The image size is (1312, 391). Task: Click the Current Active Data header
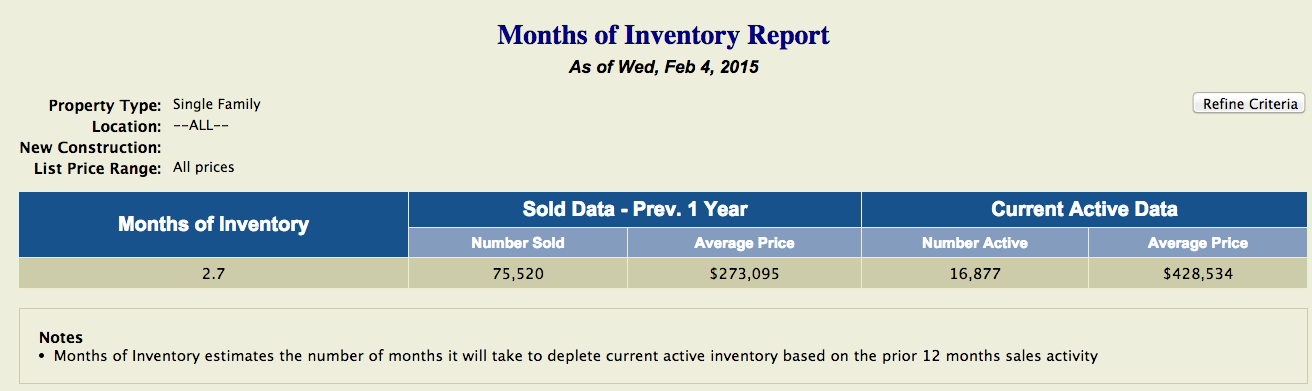[x=1084, y=210]
